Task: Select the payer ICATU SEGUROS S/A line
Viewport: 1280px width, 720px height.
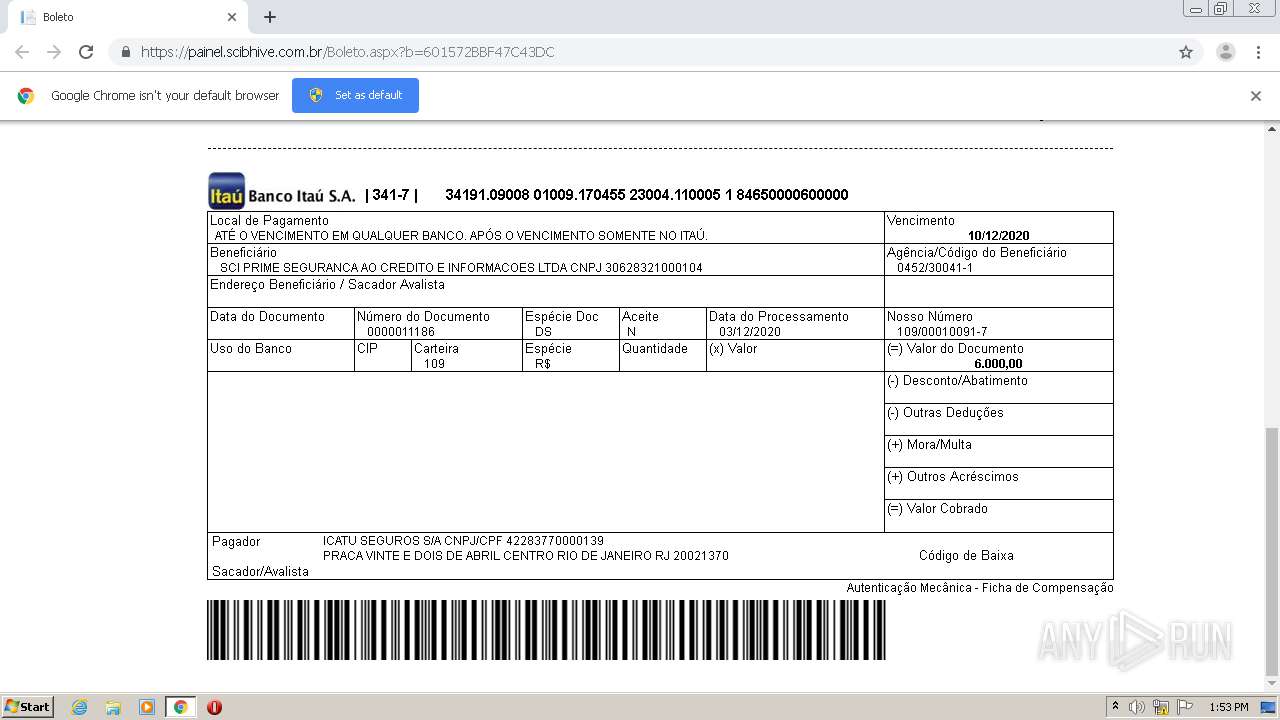Action: (463, 541)
